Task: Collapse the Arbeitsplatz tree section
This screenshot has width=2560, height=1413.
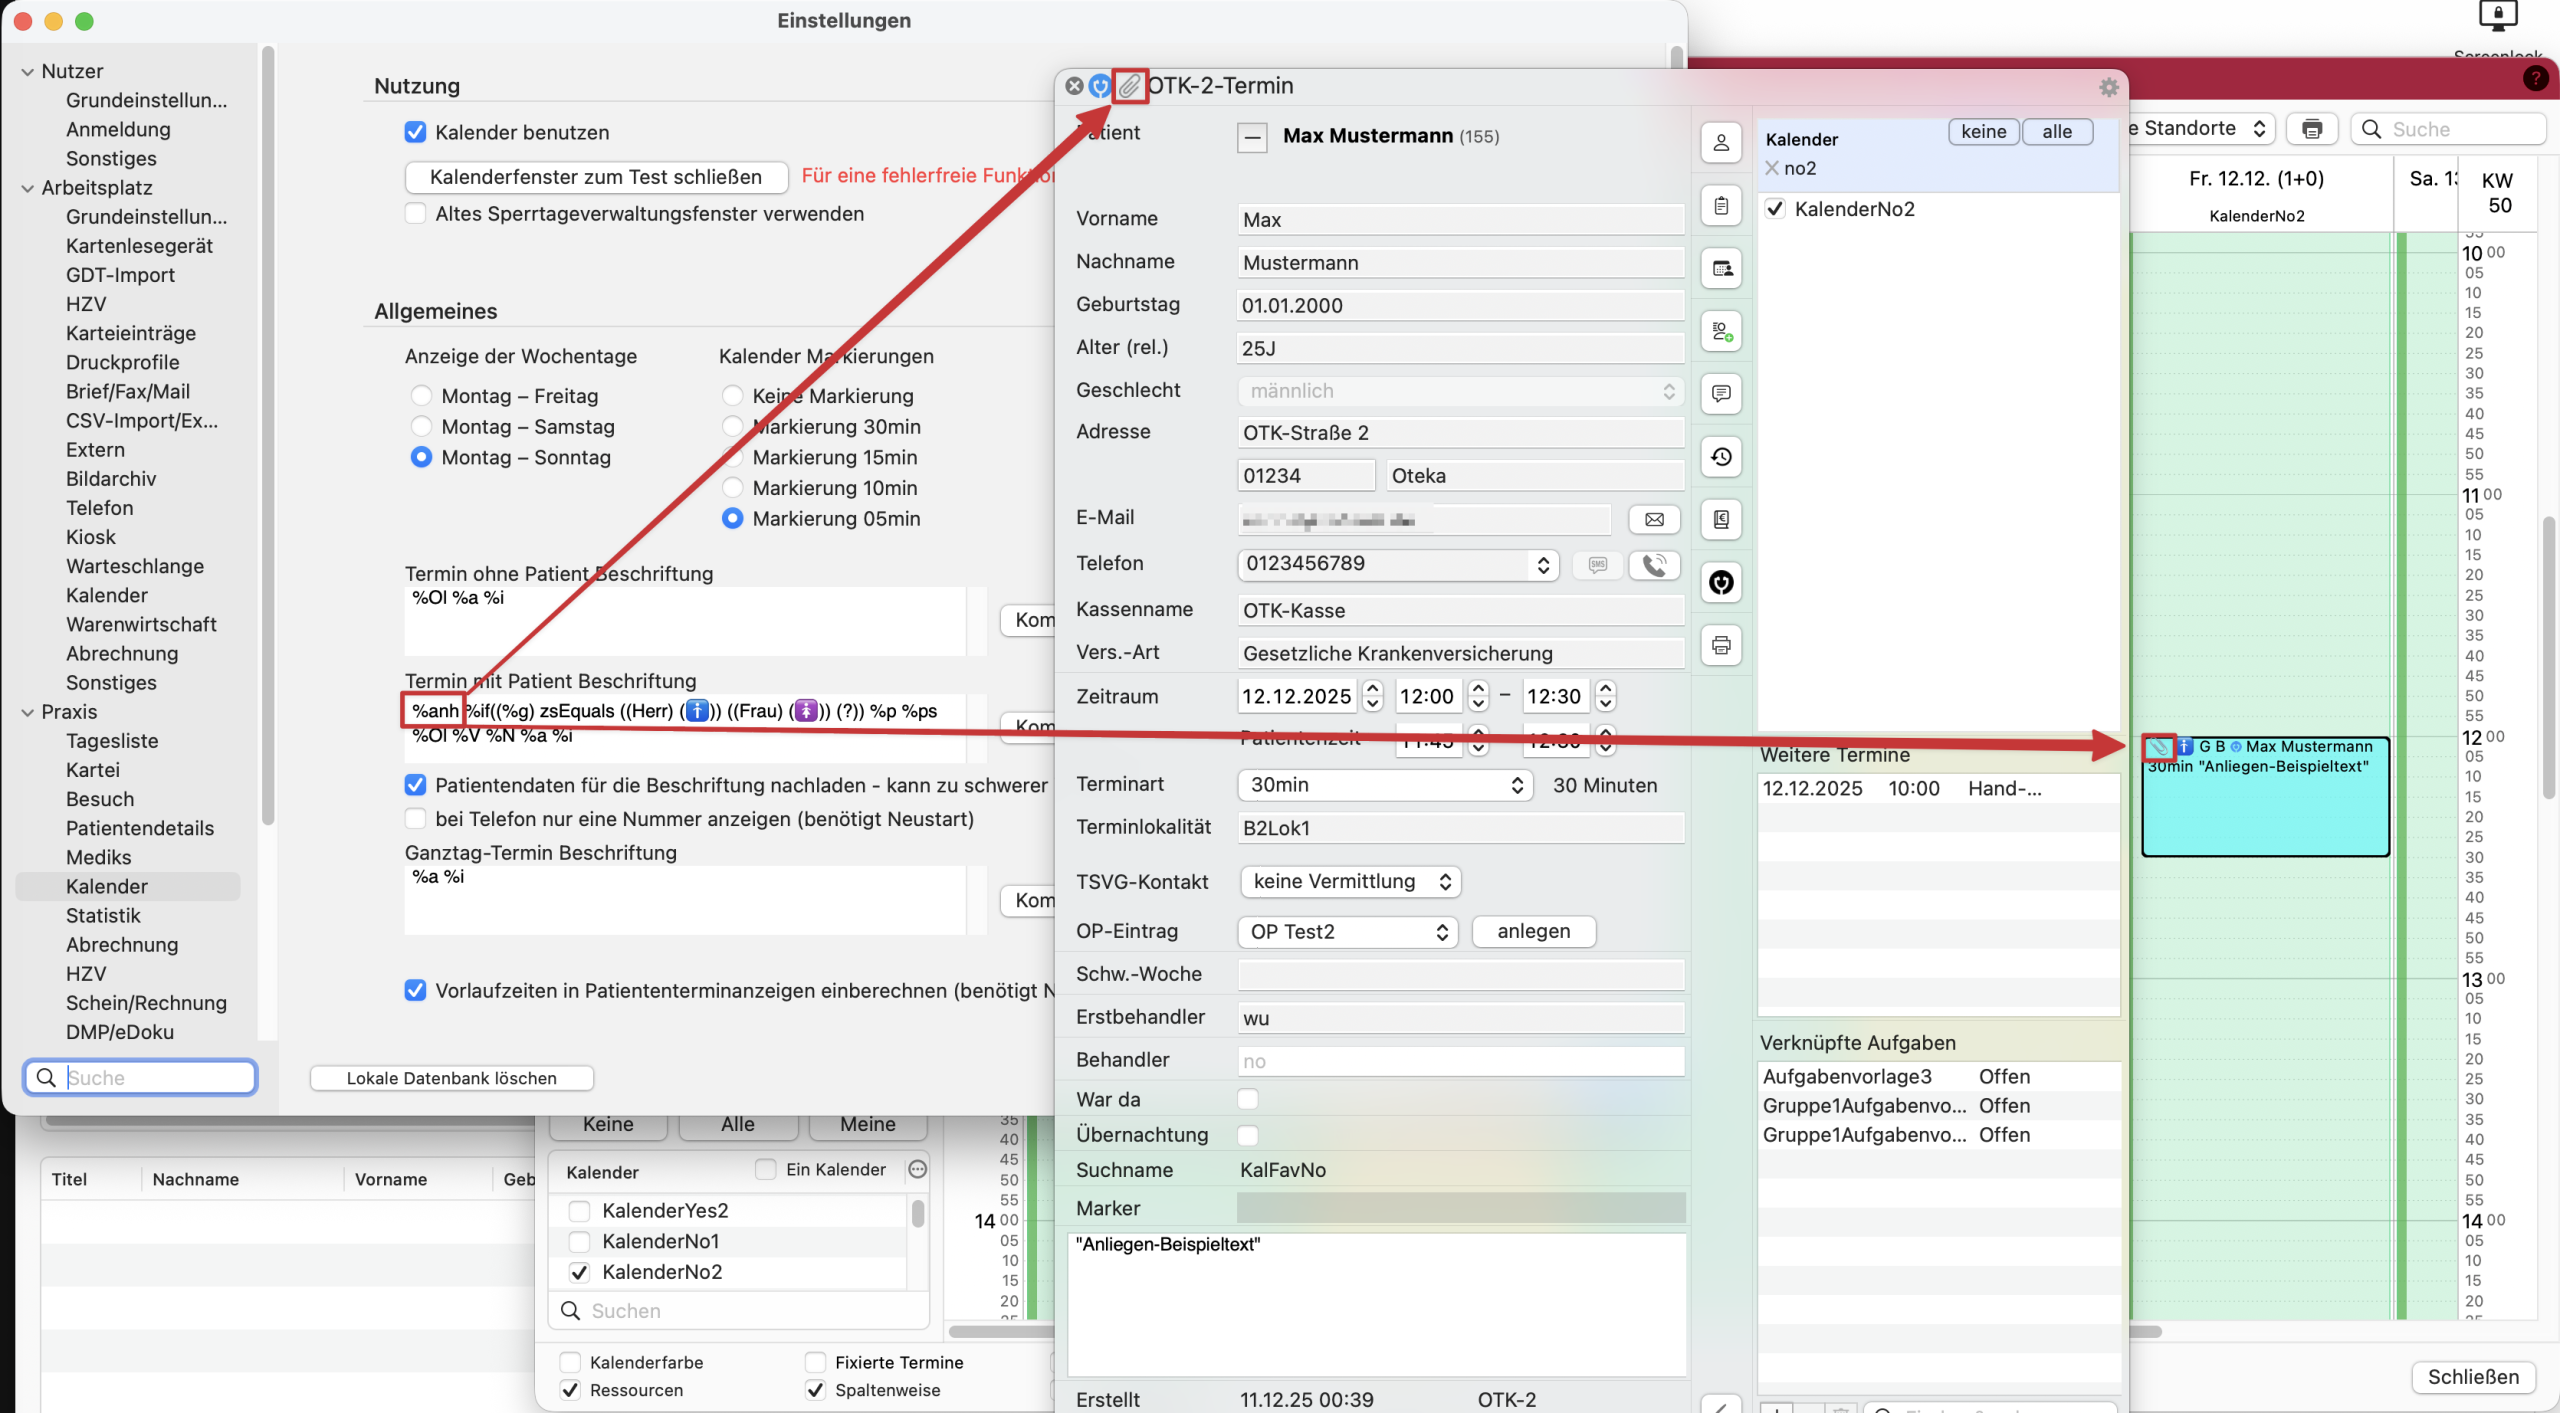Action: coord(27,188)
